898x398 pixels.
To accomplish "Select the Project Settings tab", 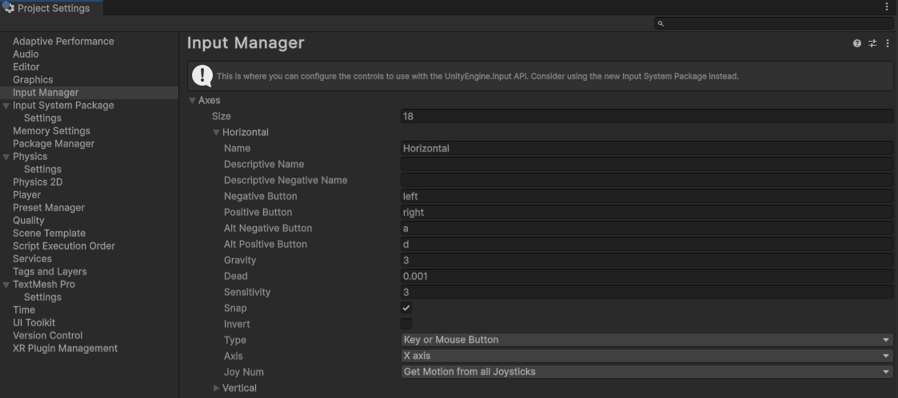I will tap(52, 8).
